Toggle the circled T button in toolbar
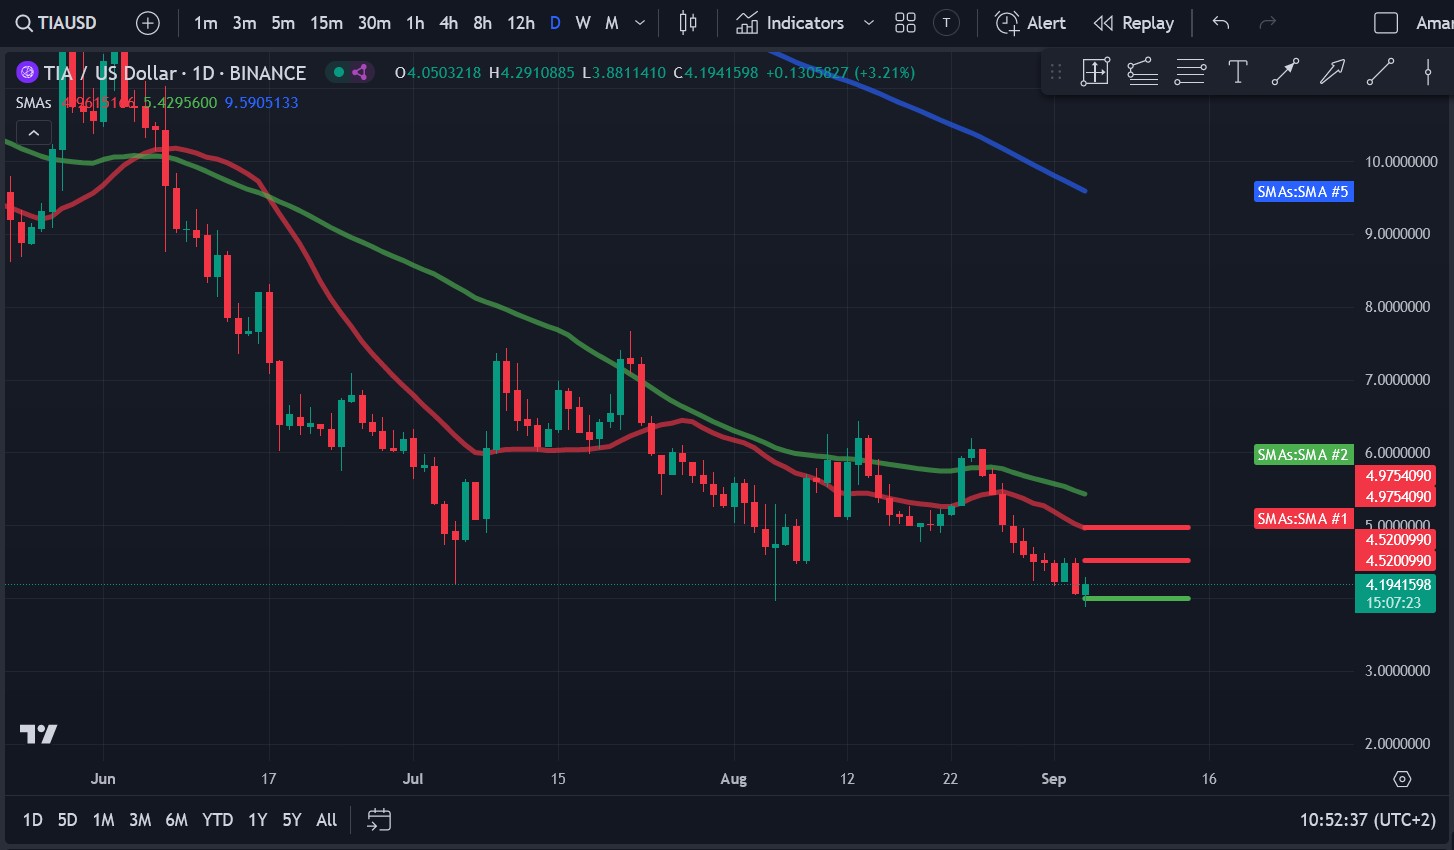This screenshot has width=1454, height=850. tap(946, 23)
